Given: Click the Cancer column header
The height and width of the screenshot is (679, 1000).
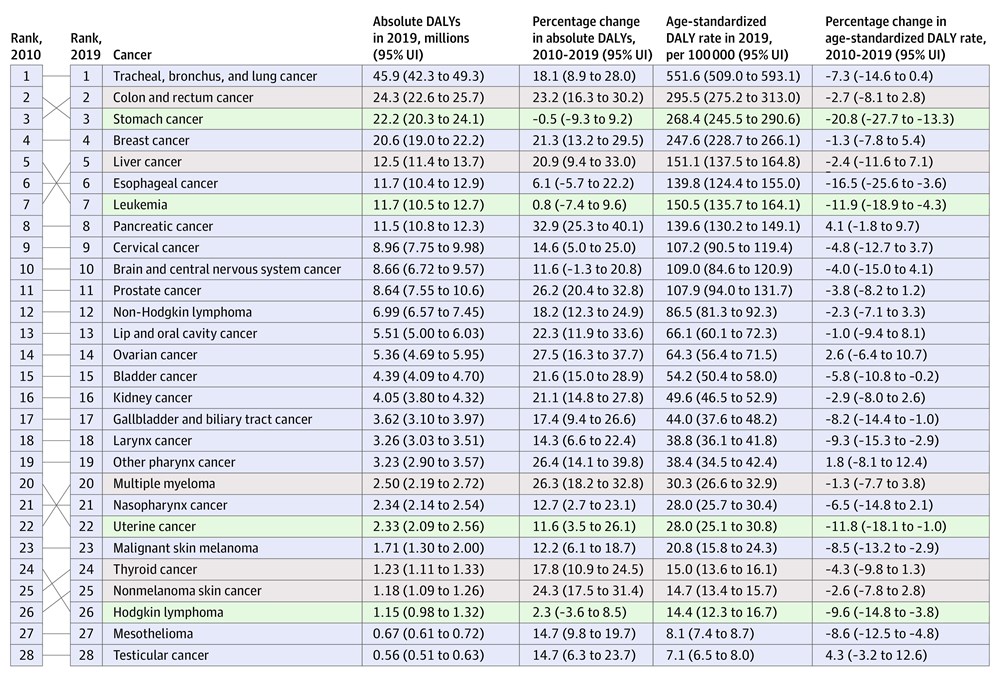Looking at the screenshot, I should click(x=132, y=55).
